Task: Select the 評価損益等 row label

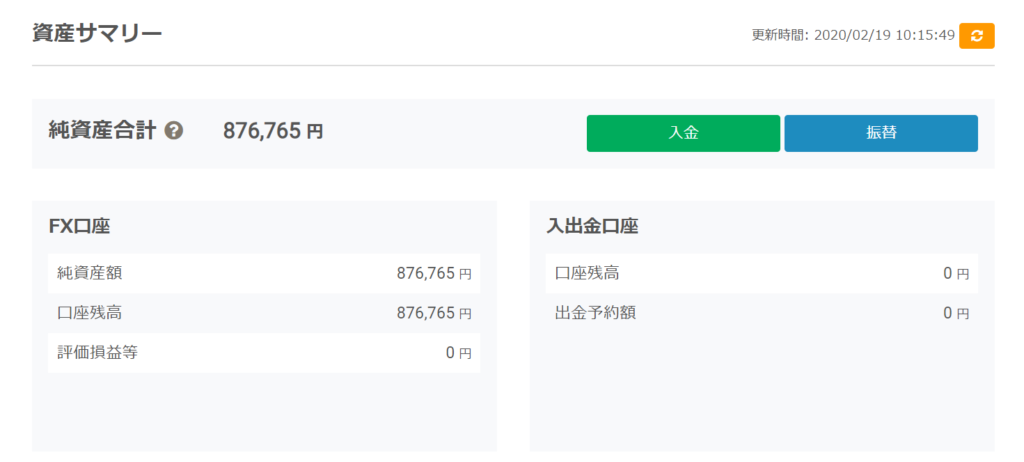Action: point(97,353)
